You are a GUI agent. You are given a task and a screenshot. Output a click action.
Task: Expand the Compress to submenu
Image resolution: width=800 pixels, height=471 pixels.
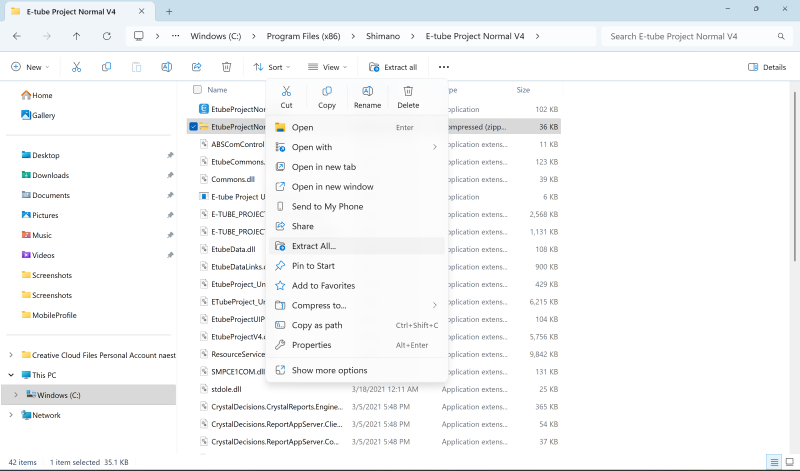pyautogui.click(x=435, y=305)
